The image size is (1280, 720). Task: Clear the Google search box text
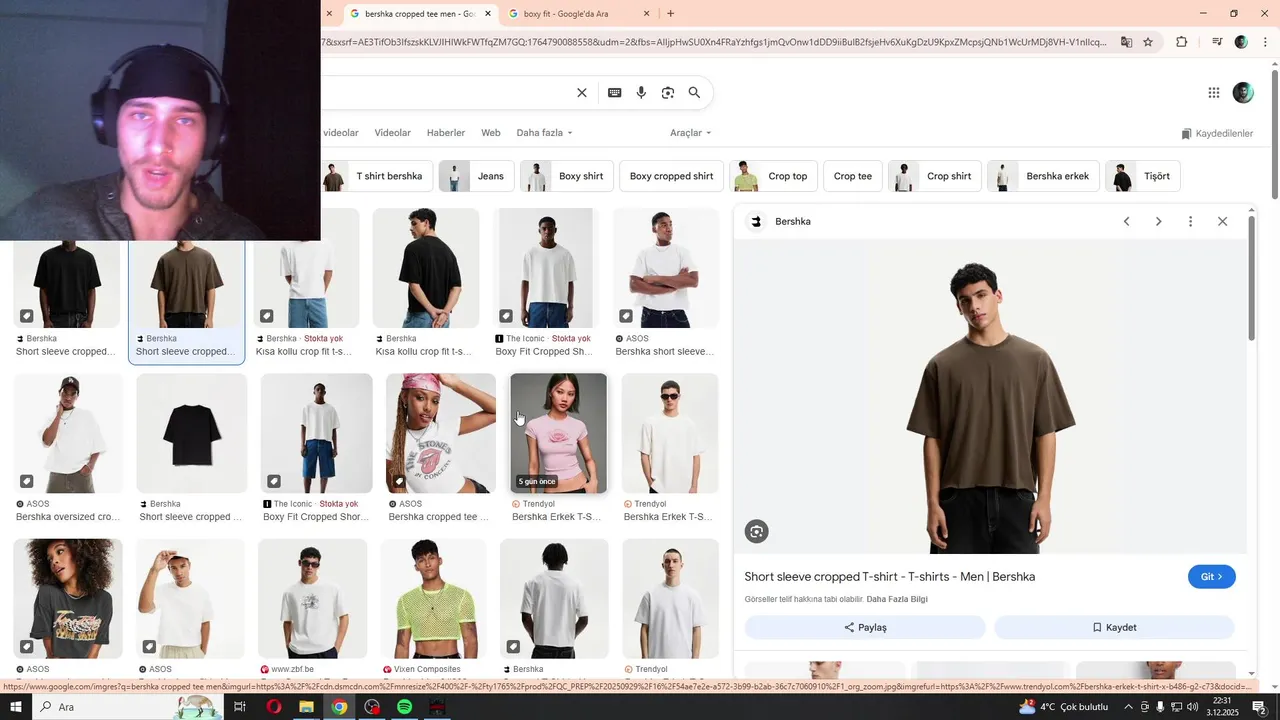(582, 93)
